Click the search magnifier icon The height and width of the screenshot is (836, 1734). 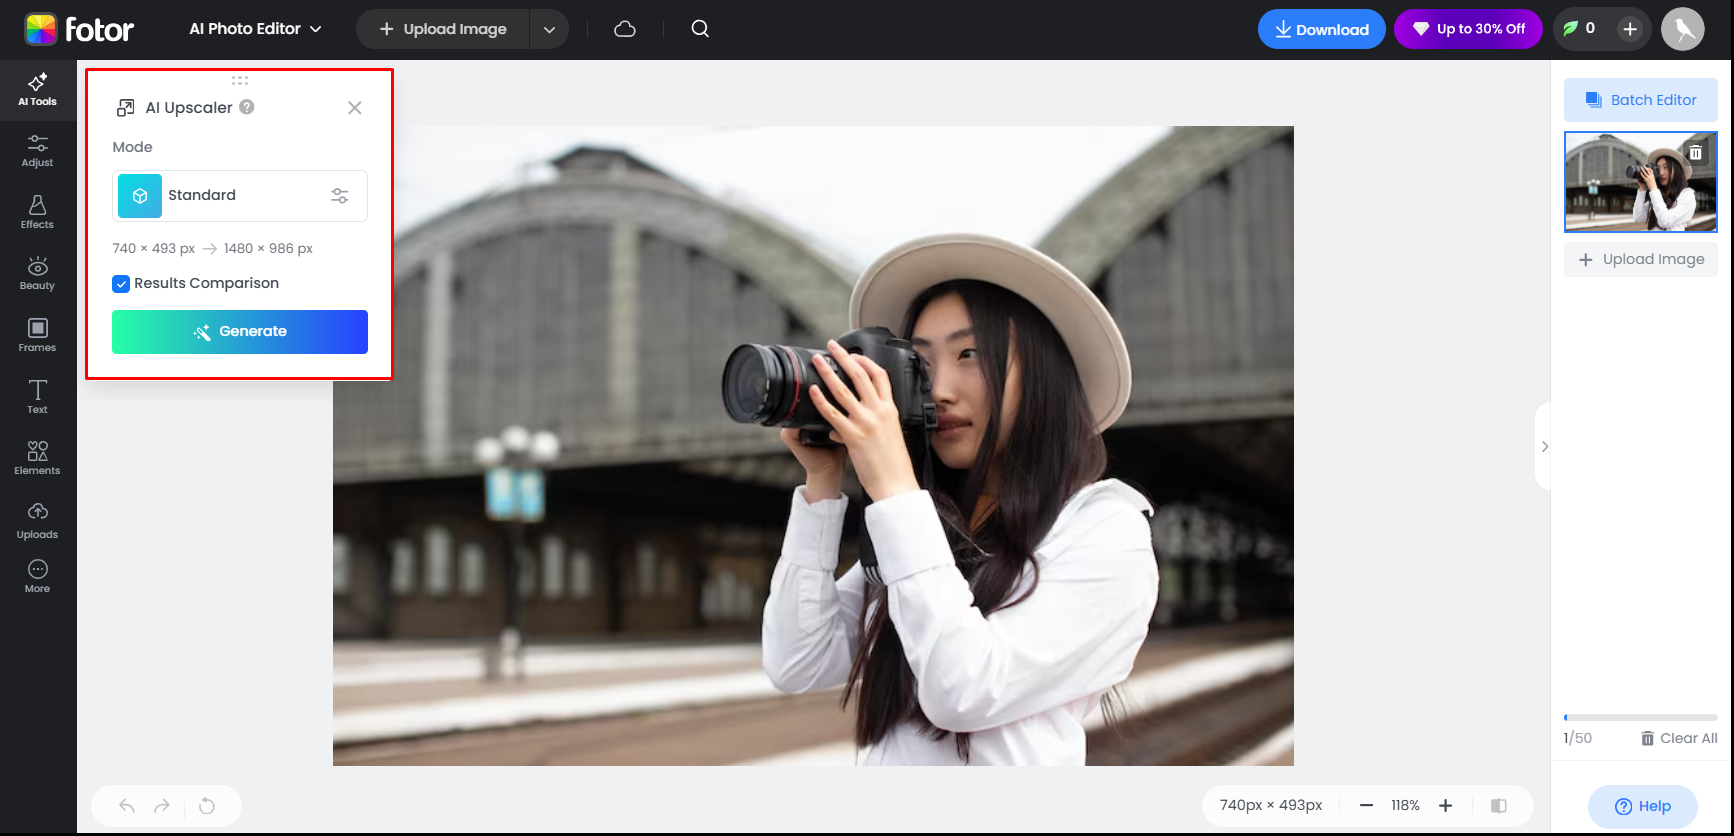pyautogui.click(x=700, y=29)
